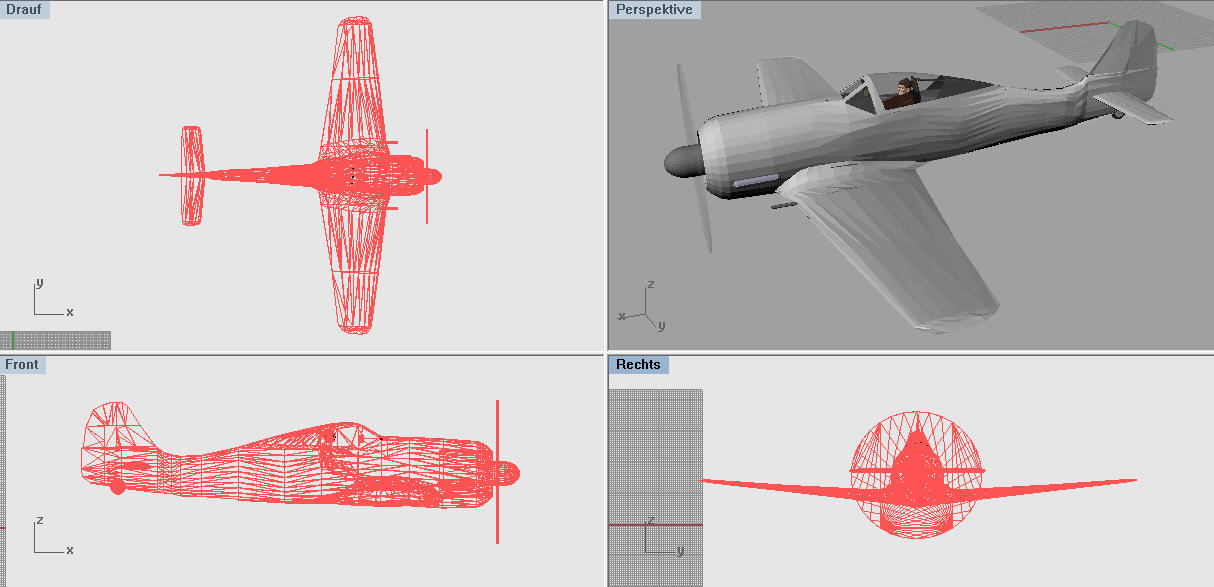Viewport: 1214px width, 587px height.
Task: Click the axis icon in Rechts viewport
Action: 657,540
